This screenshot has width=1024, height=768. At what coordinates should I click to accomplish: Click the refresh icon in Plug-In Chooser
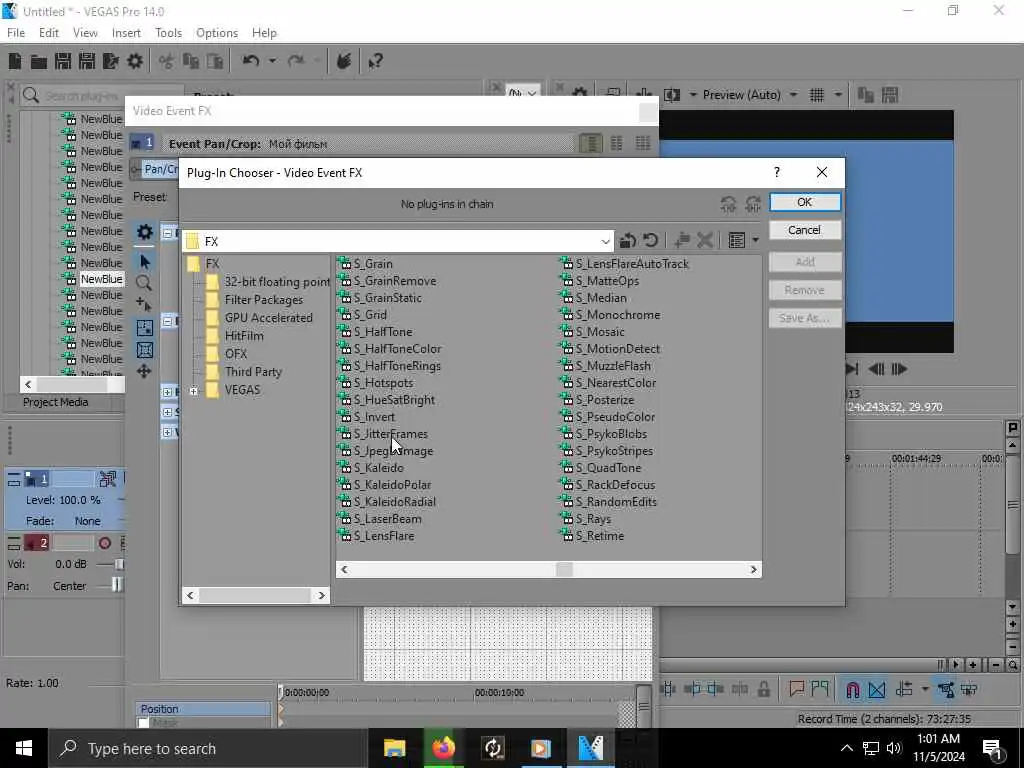click(650, 240)
